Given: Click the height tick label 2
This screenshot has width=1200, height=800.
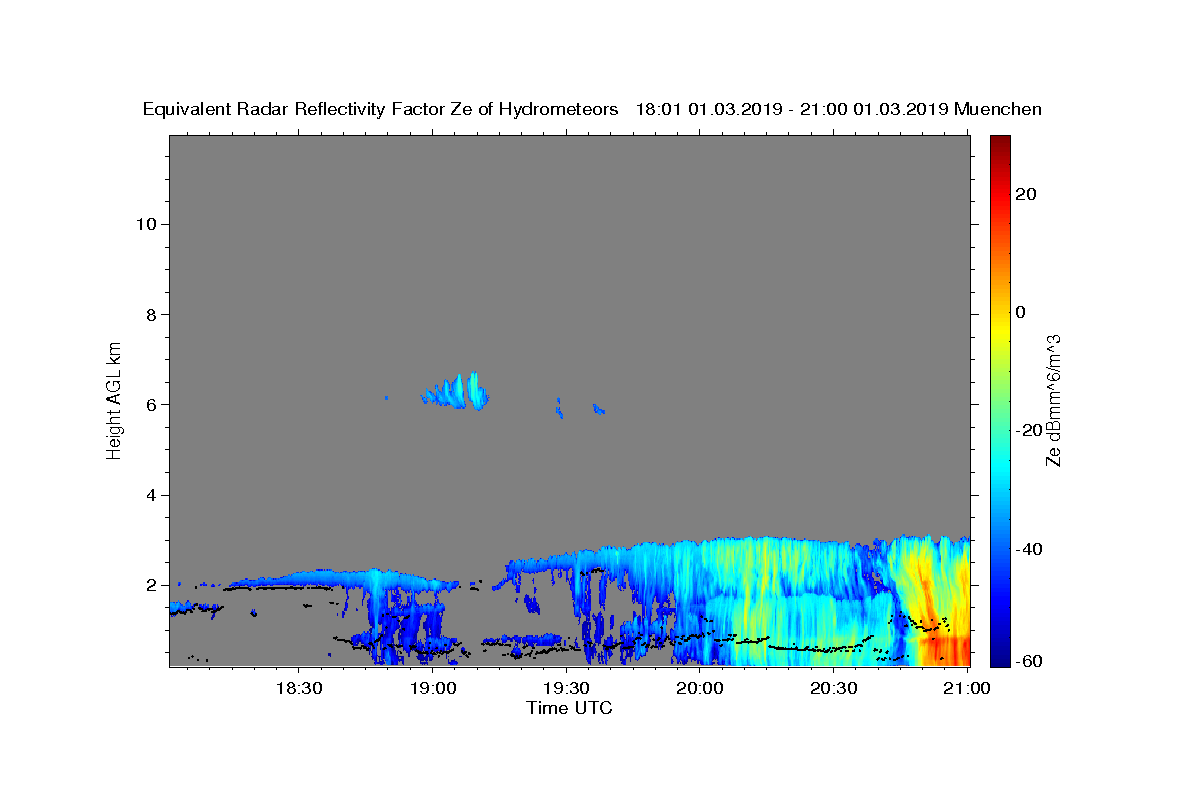Looking at the screenshot, I should (x=151, y=585).
